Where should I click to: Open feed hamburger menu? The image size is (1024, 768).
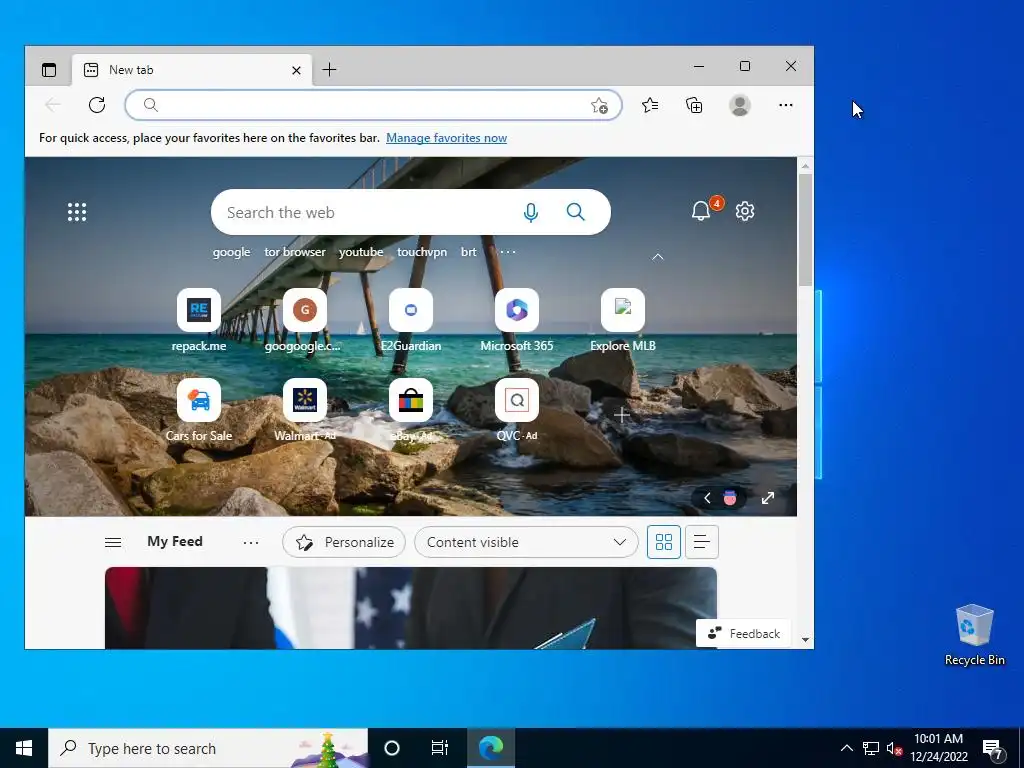pos(113,542)
